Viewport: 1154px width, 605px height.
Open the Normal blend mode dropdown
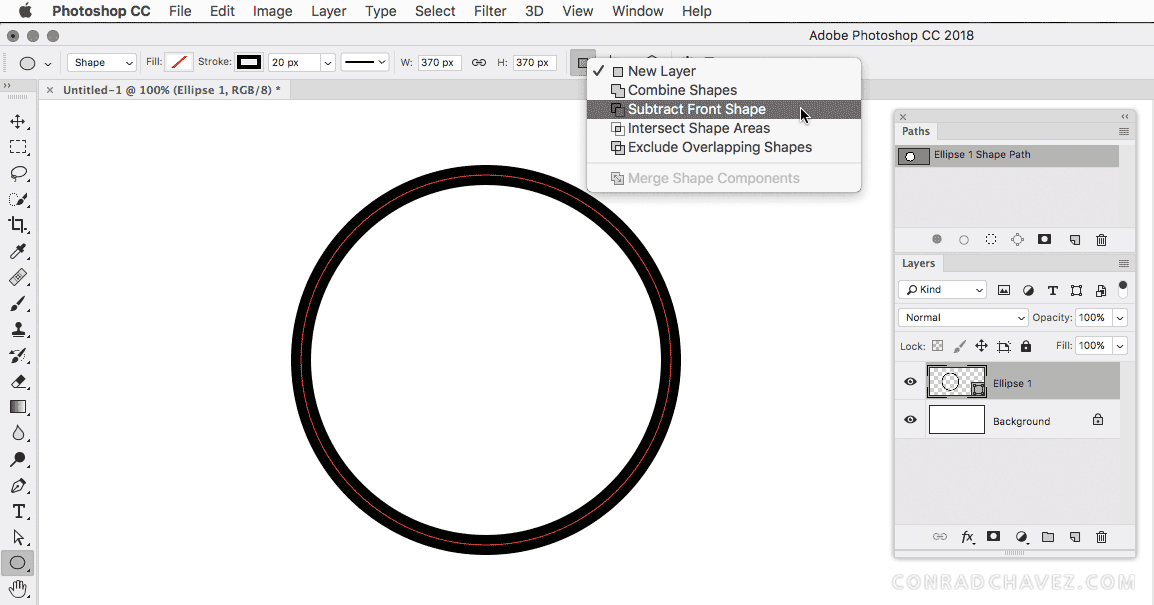963,317
